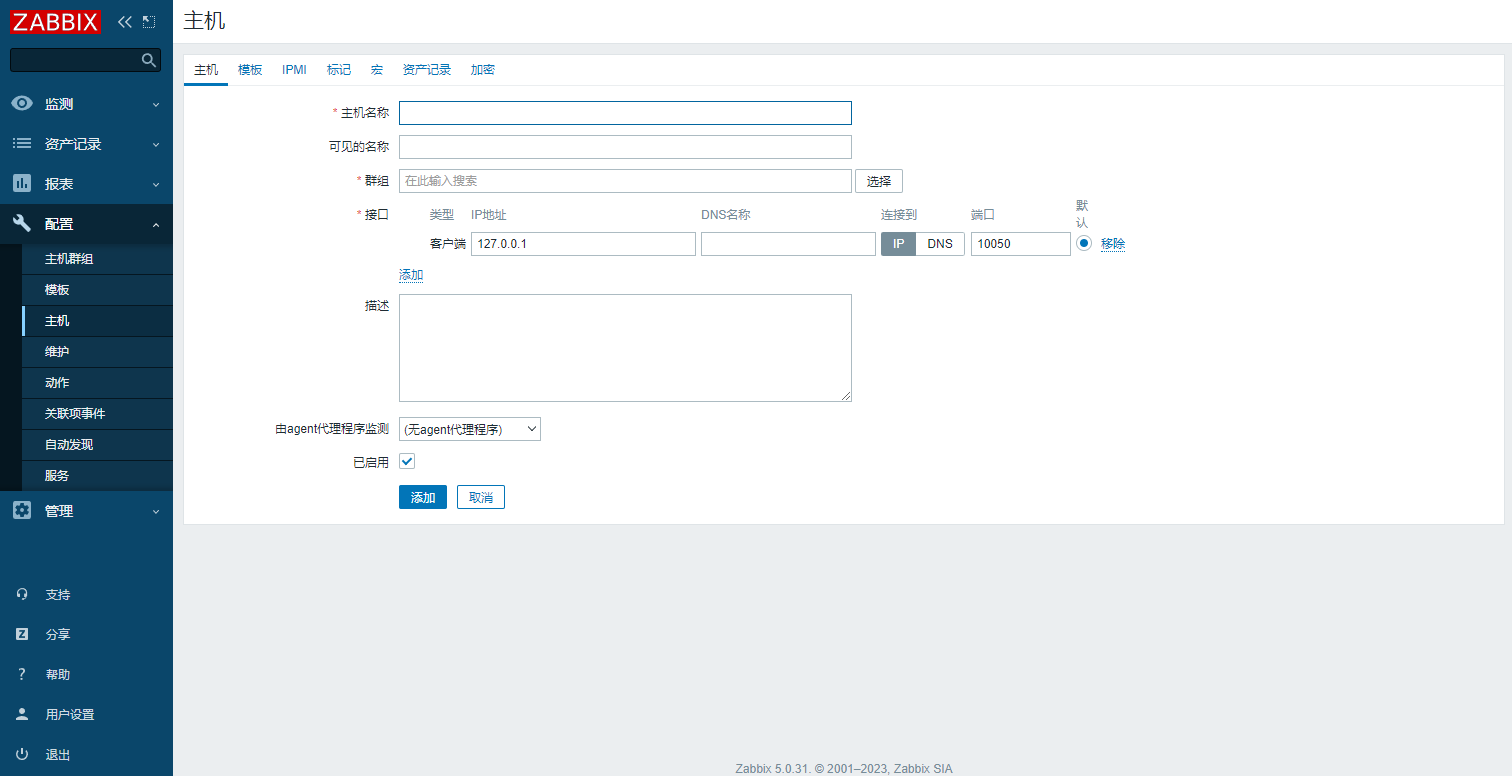Click the search magnifier icon
The height and width of the screenshot is (776, 1512).
149,60
